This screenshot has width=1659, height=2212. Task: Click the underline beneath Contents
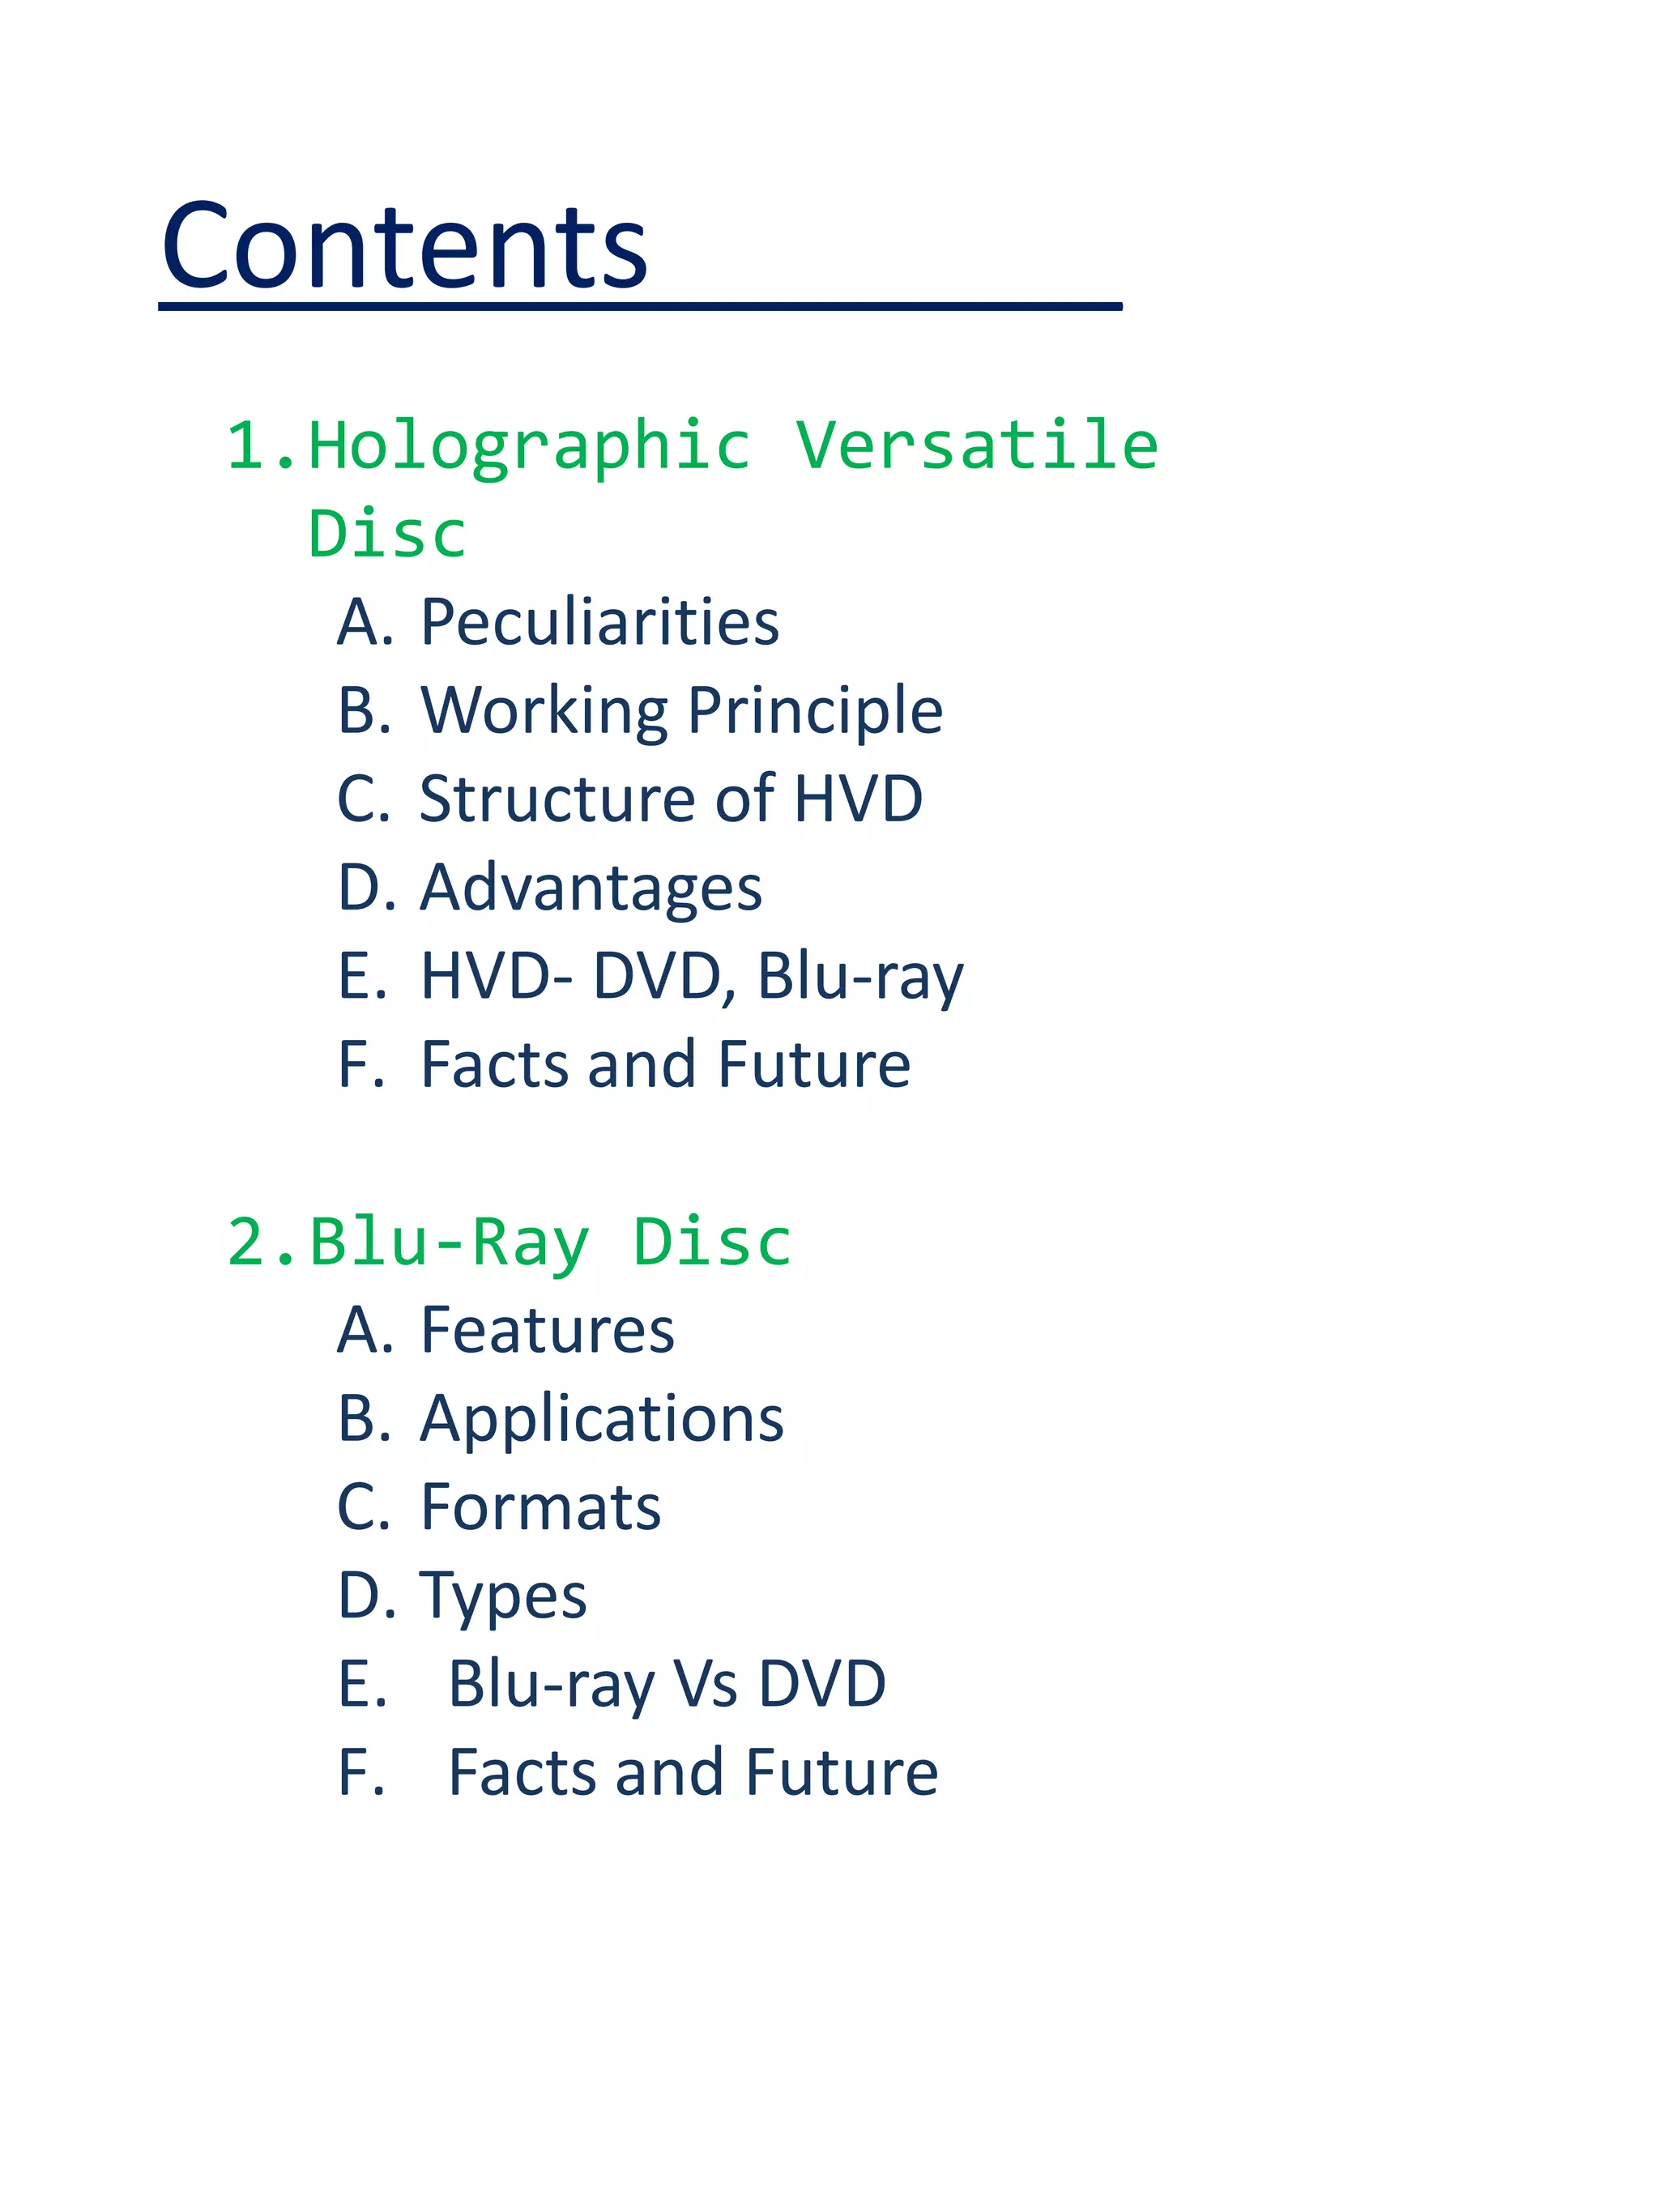pos(640,307)
